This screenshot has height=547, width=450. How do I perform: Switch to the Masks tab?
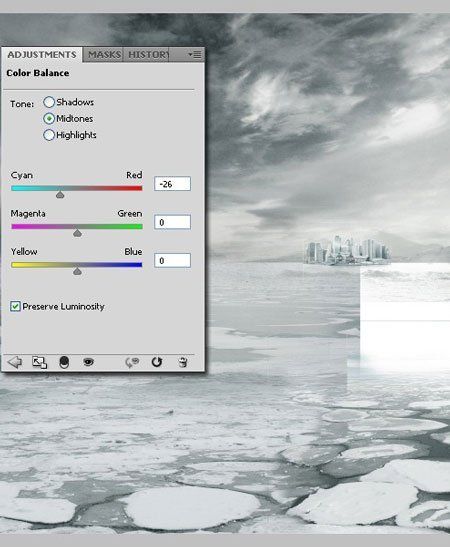104,55
